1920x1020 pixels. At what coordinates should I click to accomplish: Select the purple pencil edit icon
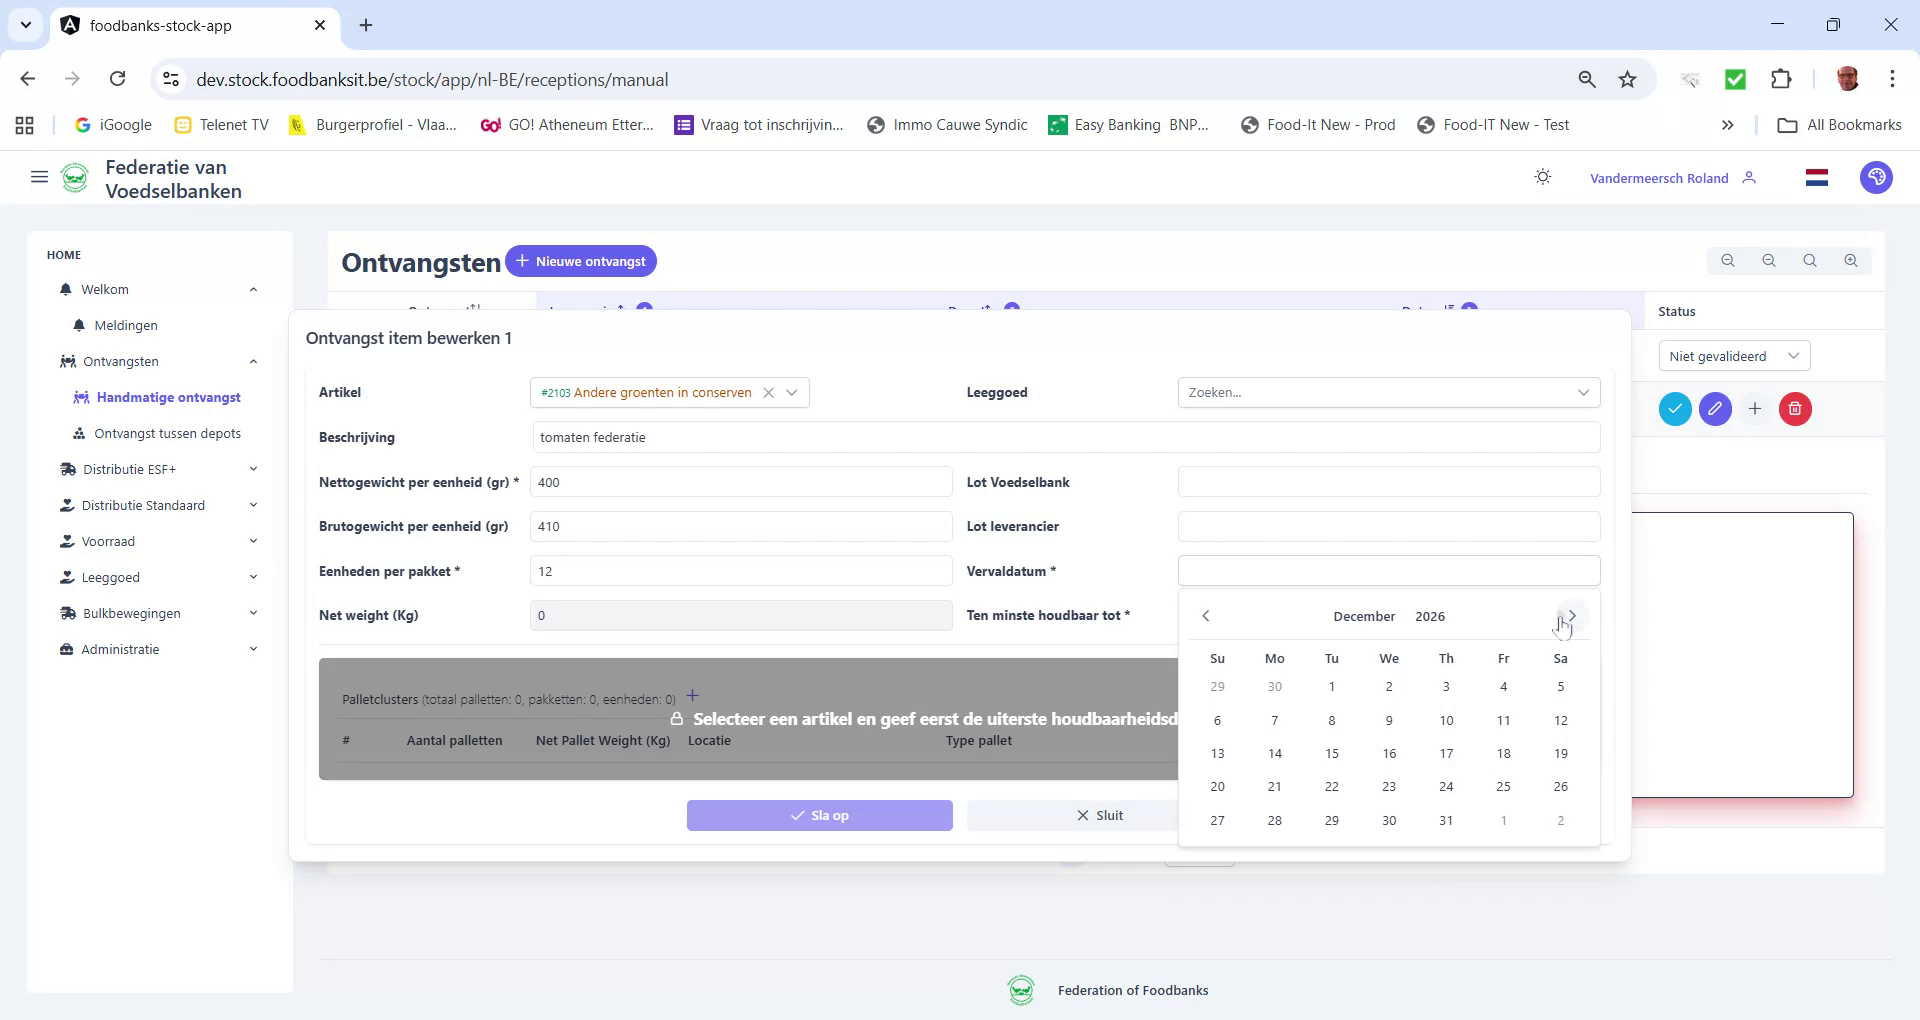click(1715, 409)
